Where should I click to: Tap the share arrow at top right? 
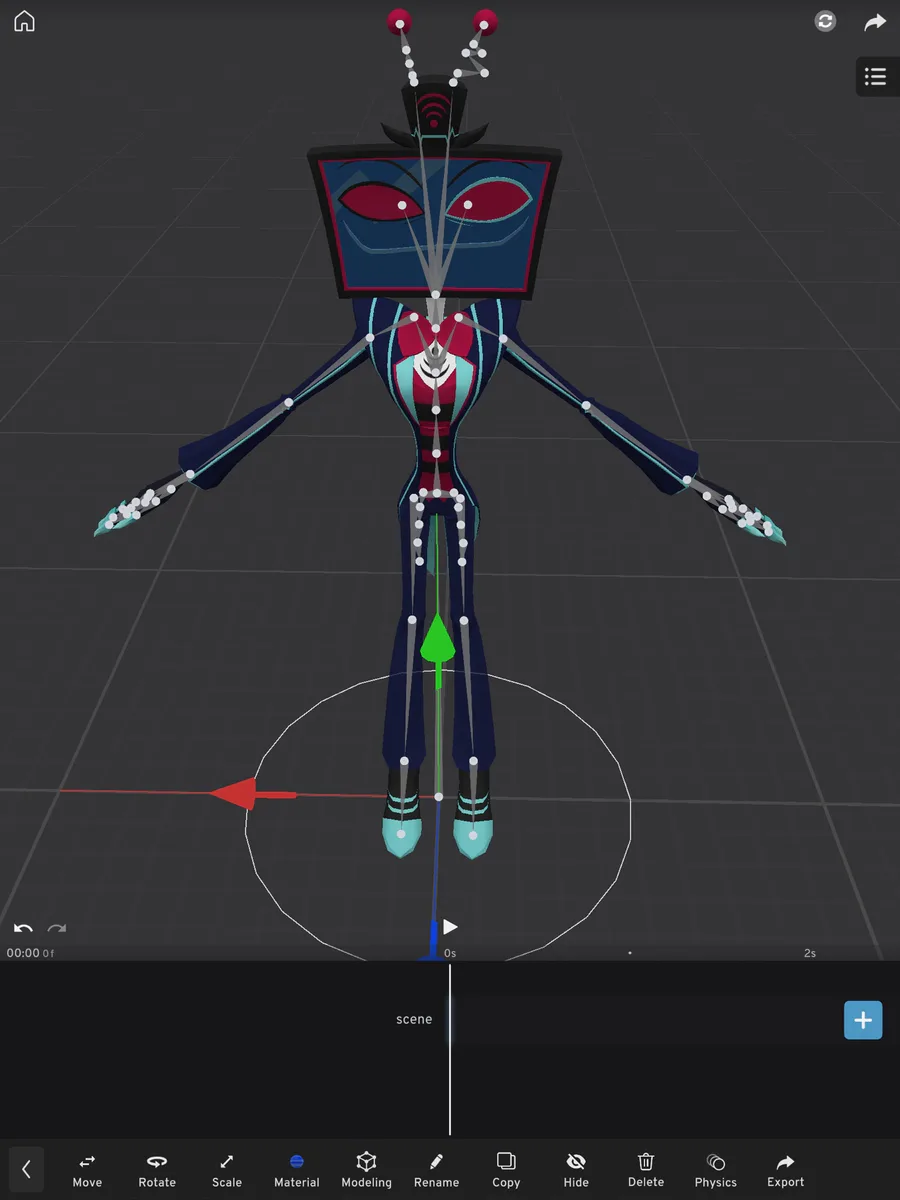(875, 21)
